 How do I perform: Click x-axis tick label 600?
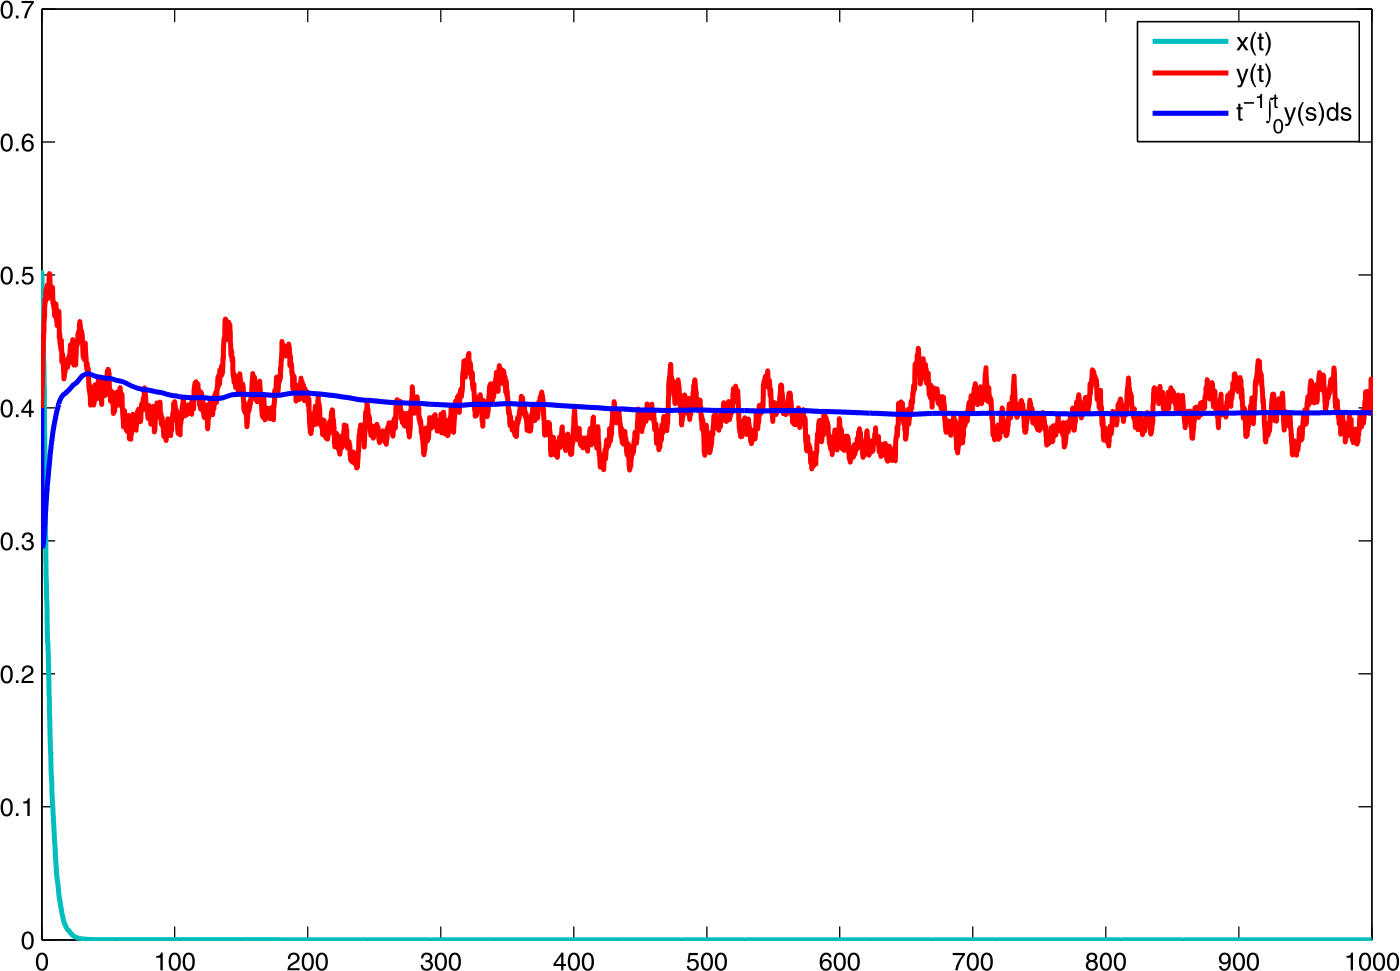[x=839, y=961]
